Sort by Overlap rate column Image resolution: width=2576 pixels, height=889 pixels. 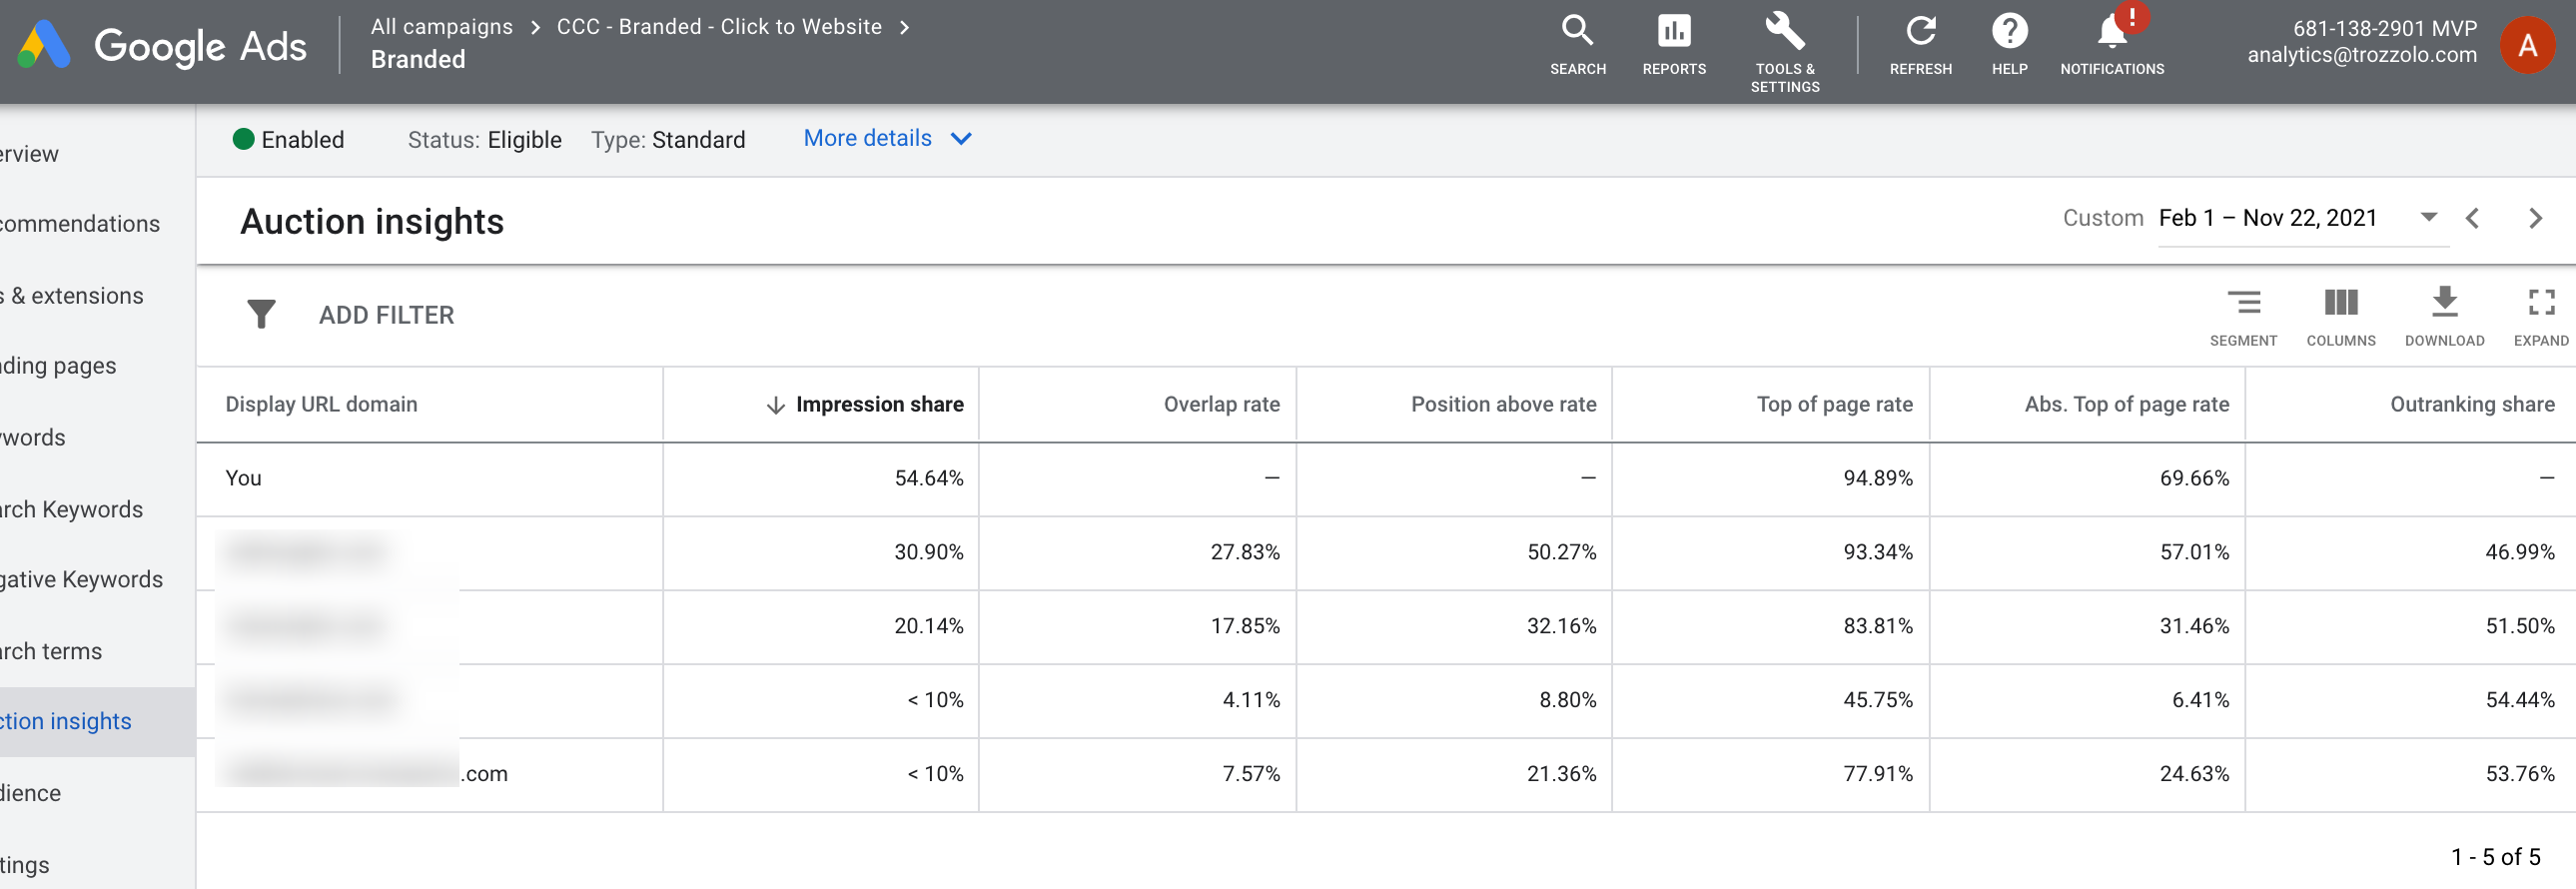click(1221, 404)
